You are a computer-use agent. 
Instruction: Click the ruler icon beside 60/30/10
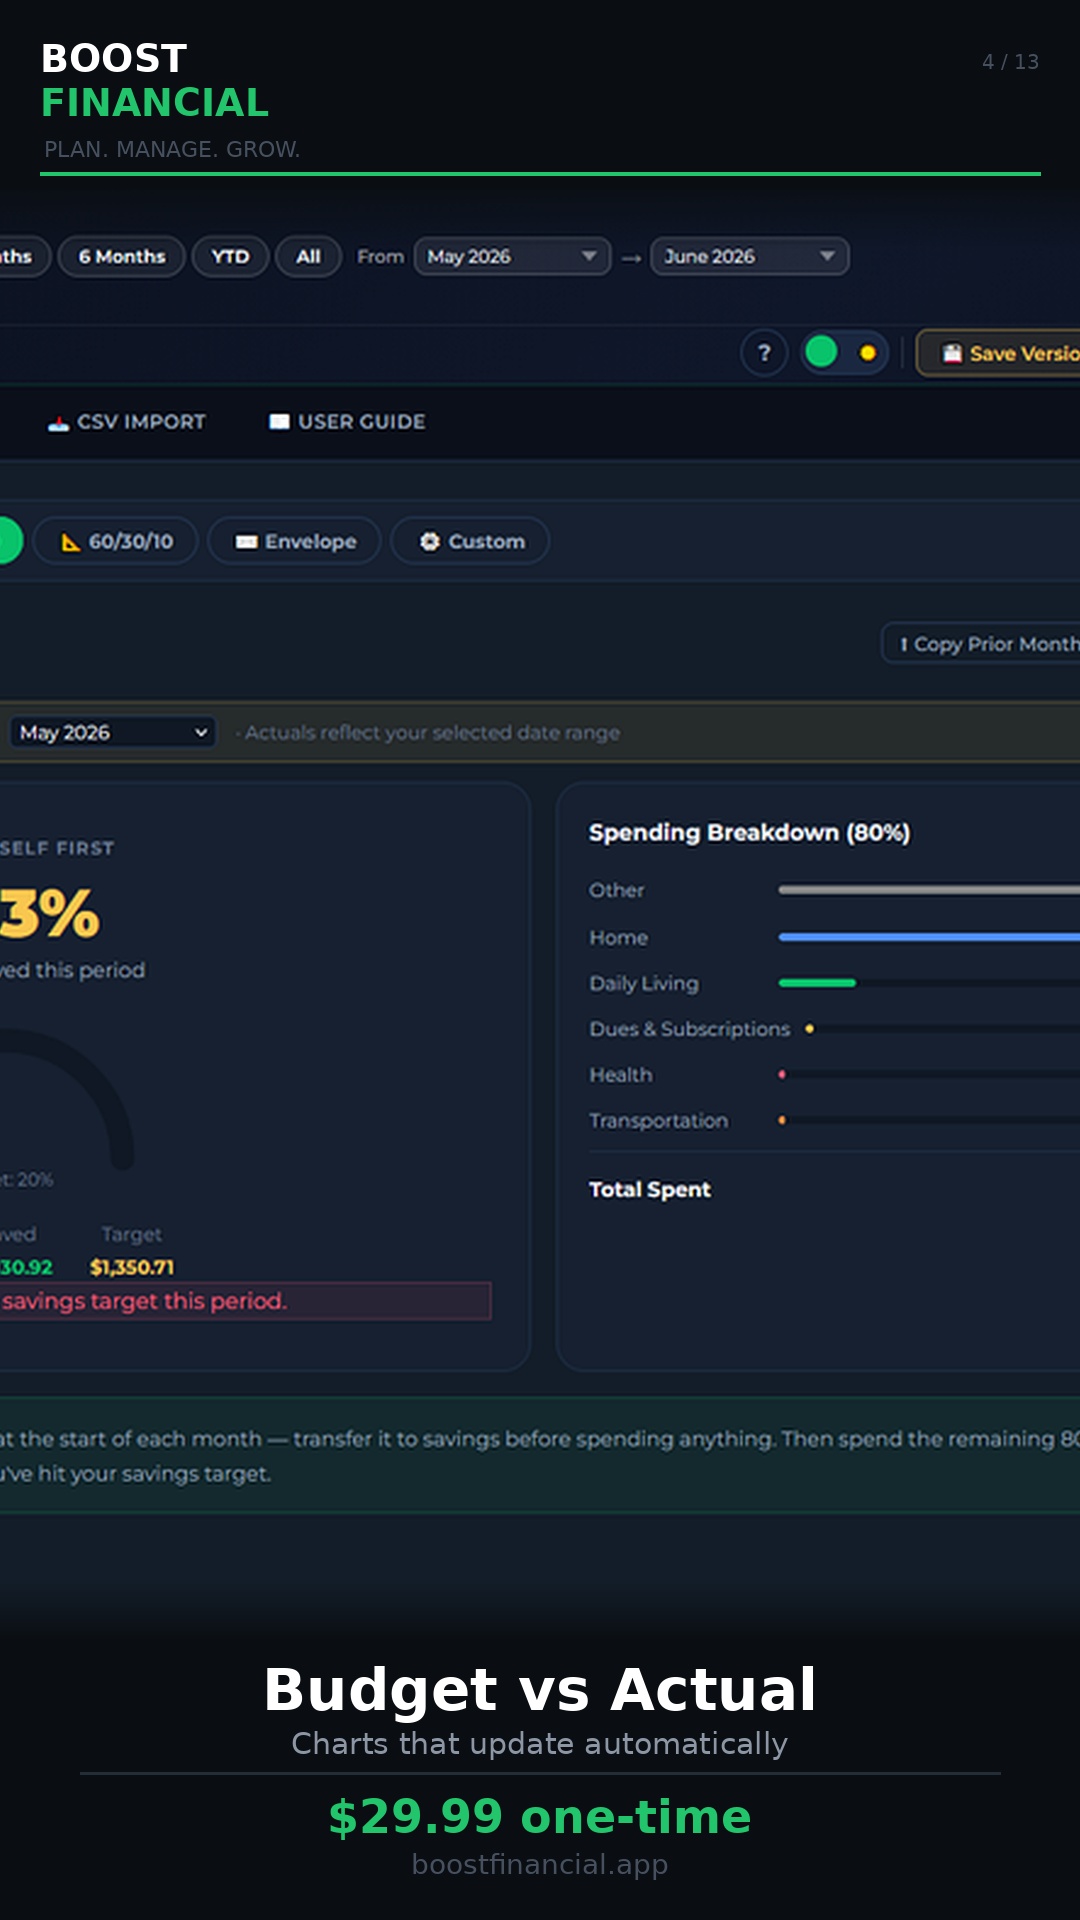click(70, 542)
